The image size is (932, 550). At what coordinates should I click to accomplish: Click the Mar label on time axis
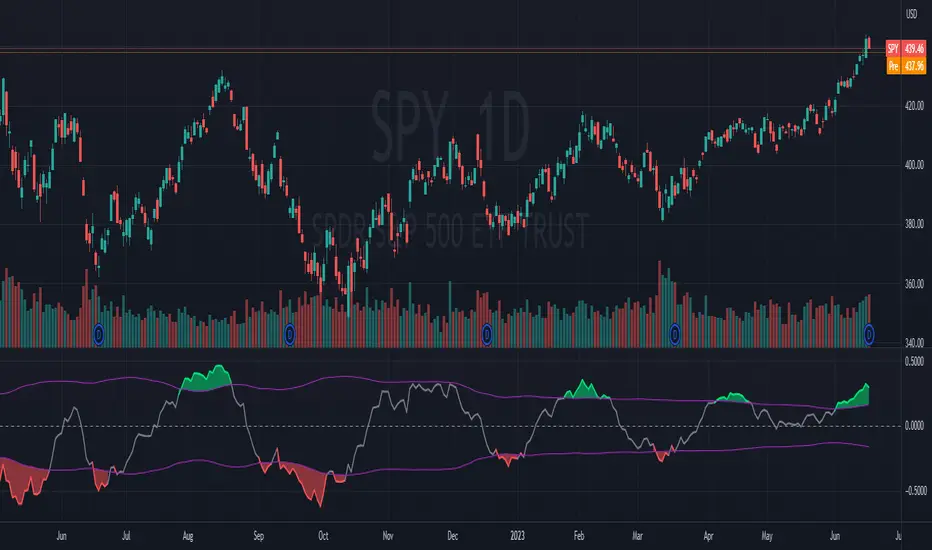click(638, 536)
